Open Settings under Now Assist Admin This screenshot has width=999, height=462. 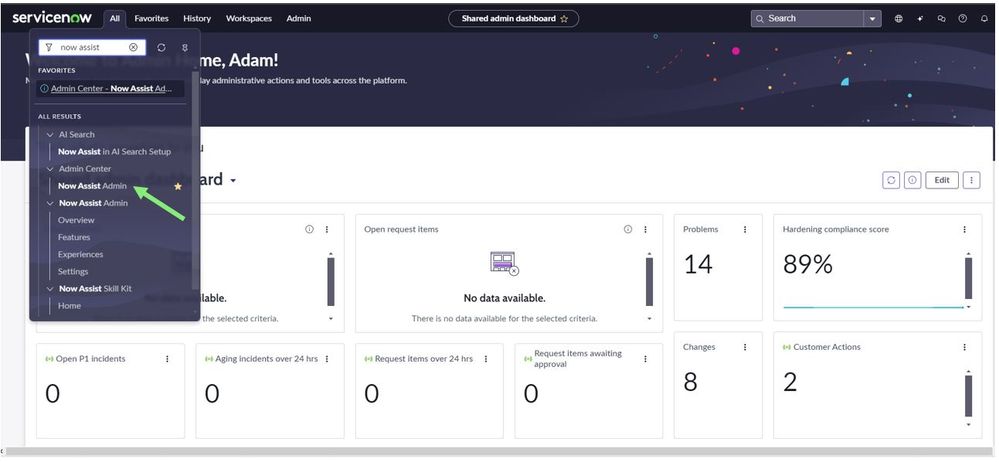click(73, 271)
